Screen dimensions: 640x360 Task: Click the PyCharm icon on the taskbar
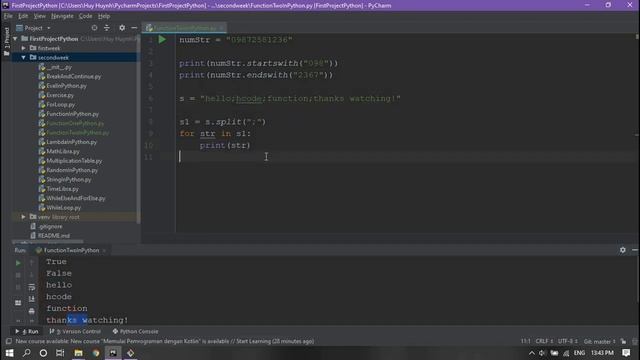tap(113, 353)
